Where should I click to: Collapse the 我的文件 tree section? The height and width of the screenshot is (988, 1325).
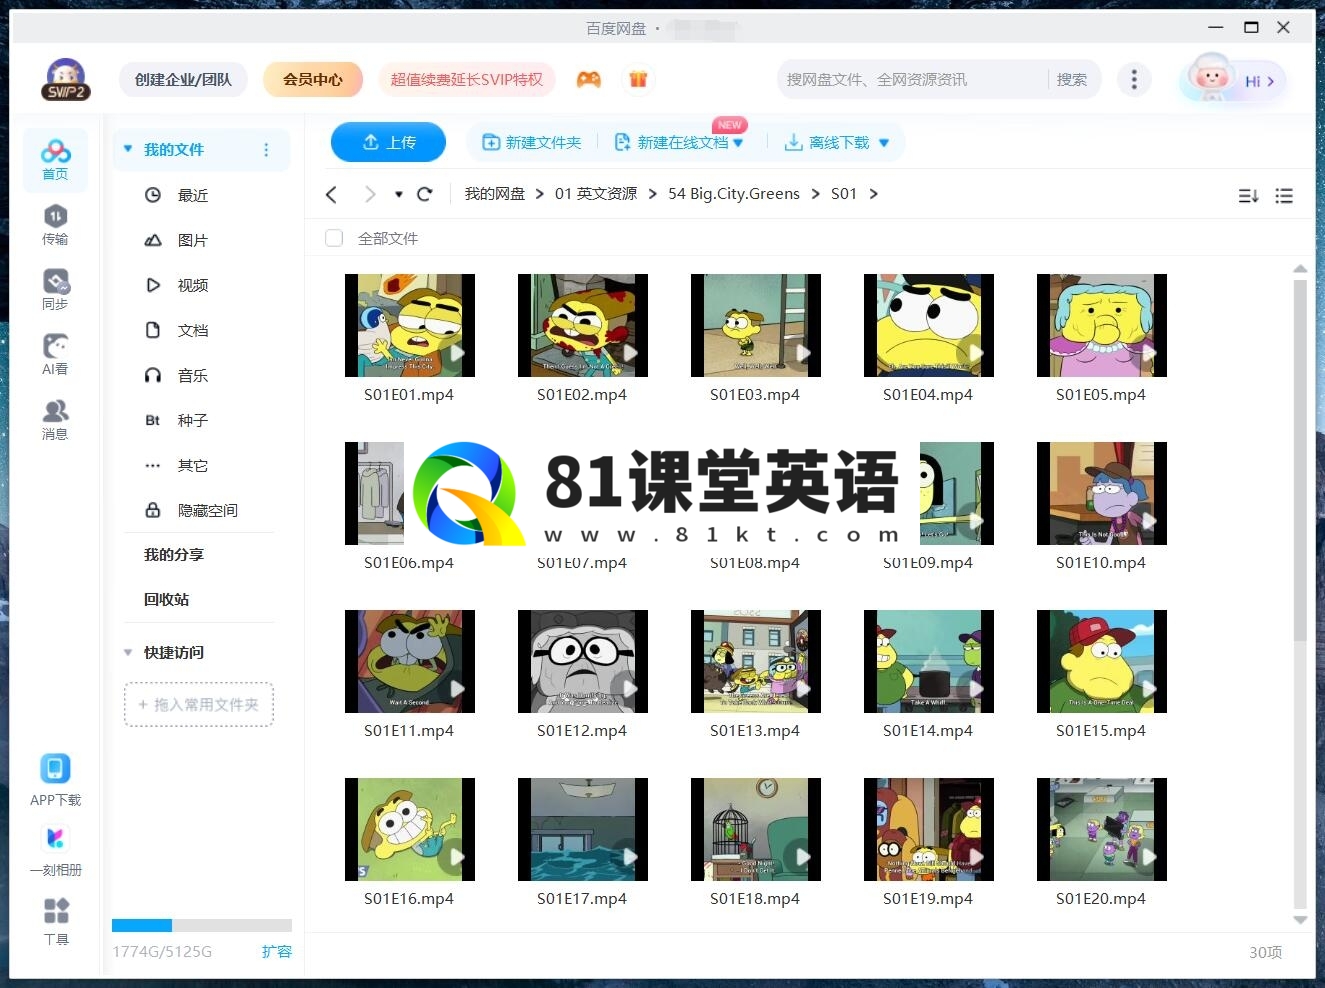128,149
